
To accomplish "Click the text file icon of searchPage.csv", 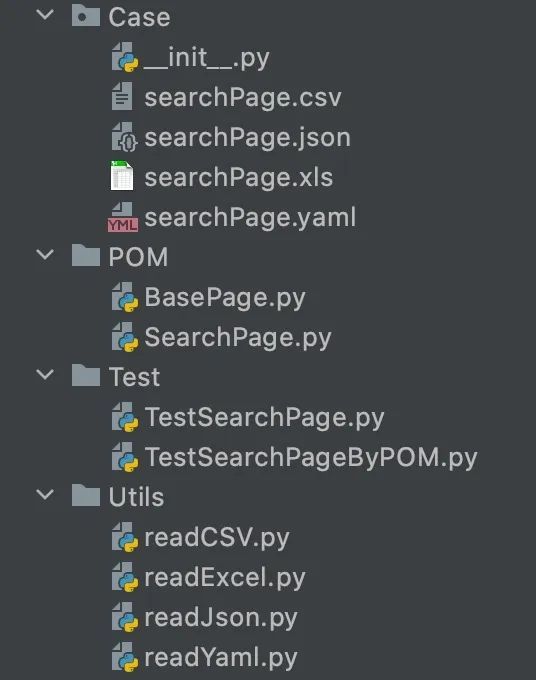I will pyautogui.click(x=122, y=96).
